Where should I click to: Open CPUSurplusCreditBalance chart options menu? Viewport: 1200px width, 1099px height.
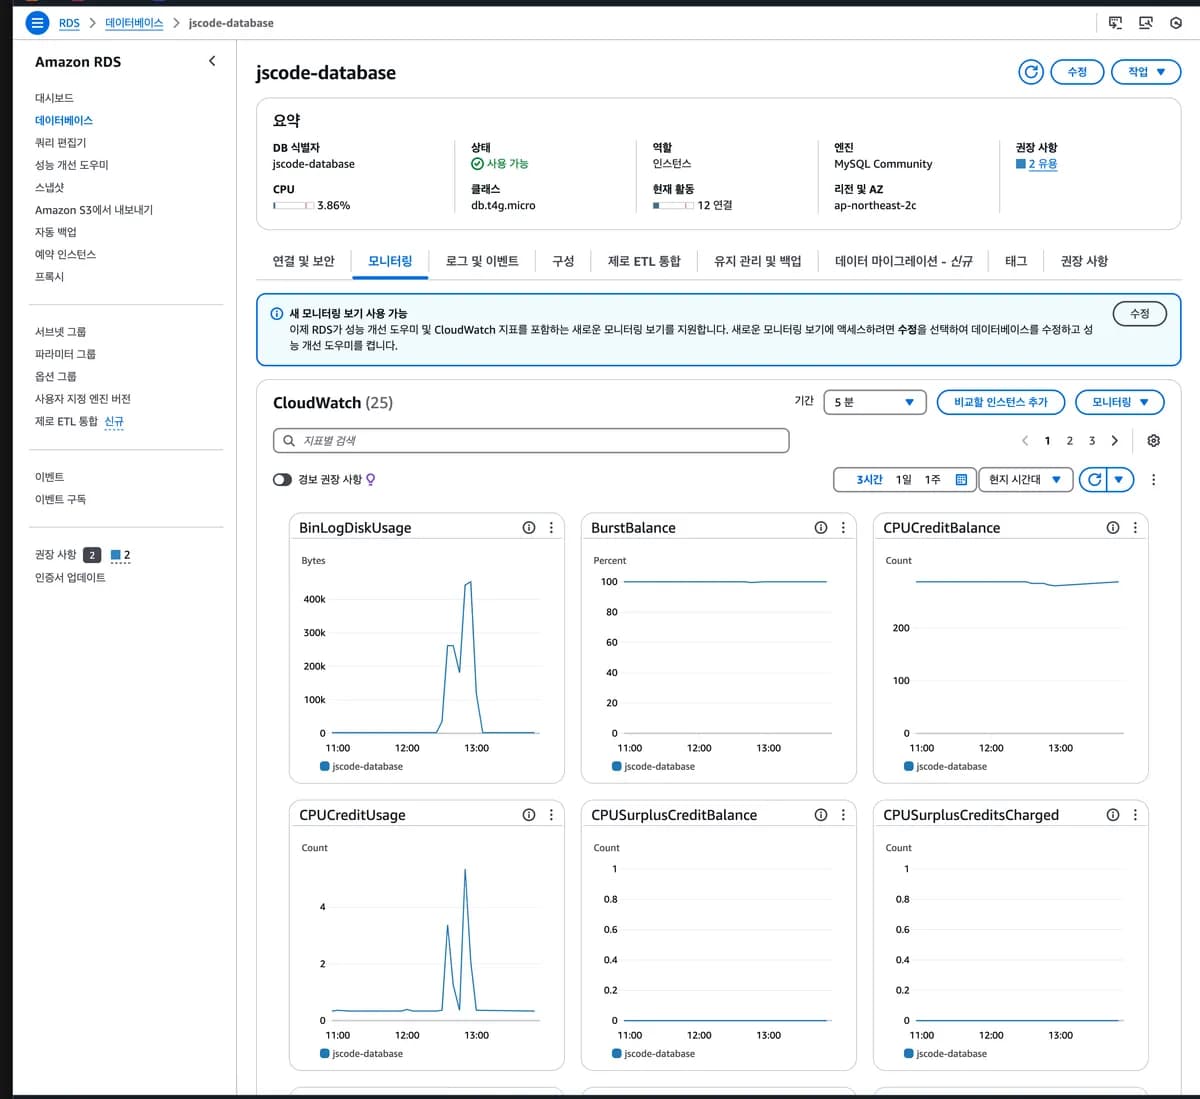coord(843,815)
